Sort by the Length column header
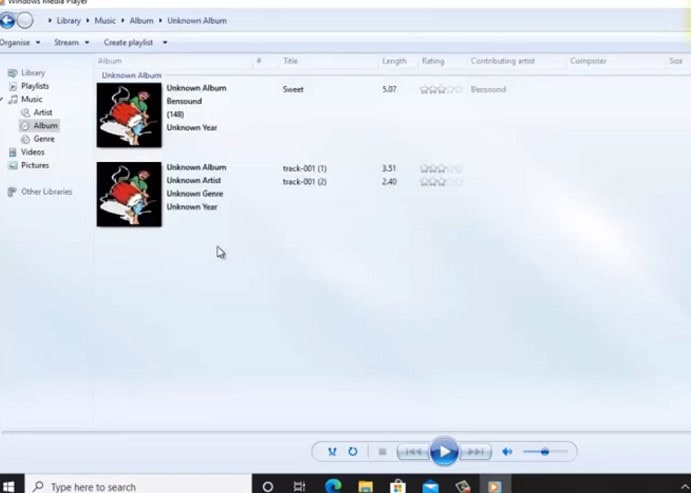 [x=394, y=61]
